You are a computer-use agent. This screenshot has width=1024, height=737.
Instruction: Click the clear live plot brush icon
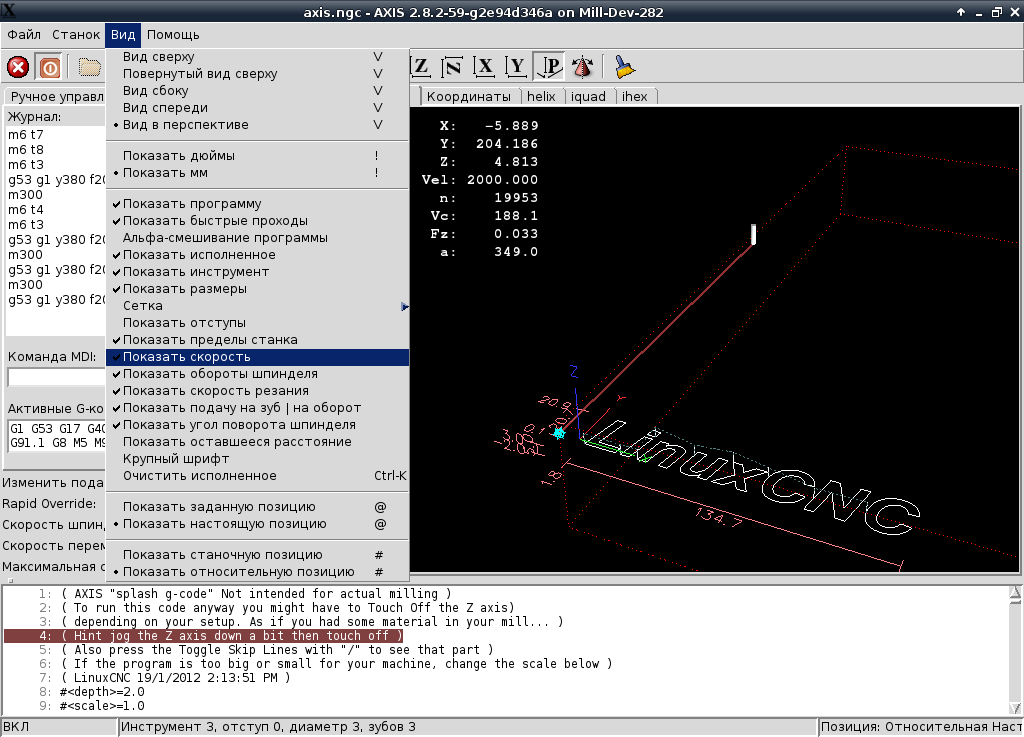[625, 67]
